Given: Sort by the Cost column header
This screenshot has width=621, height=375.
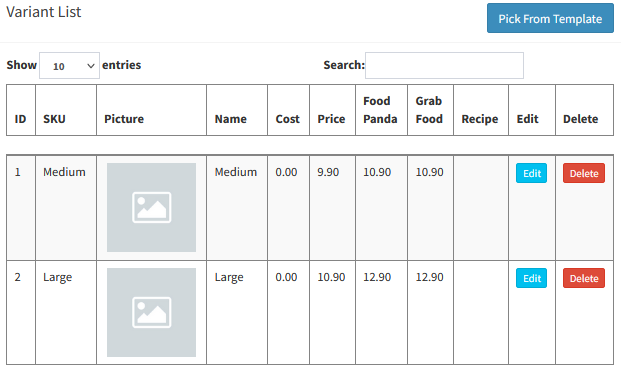Looking at the screenshot, I should tap(288, 110).
